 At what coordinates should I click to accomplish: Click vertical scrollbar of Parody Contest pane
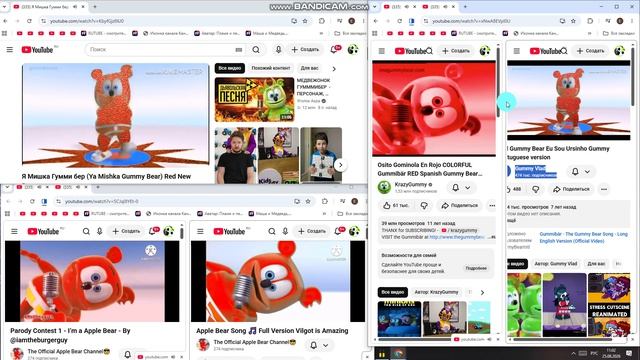[x=182, y=233]
